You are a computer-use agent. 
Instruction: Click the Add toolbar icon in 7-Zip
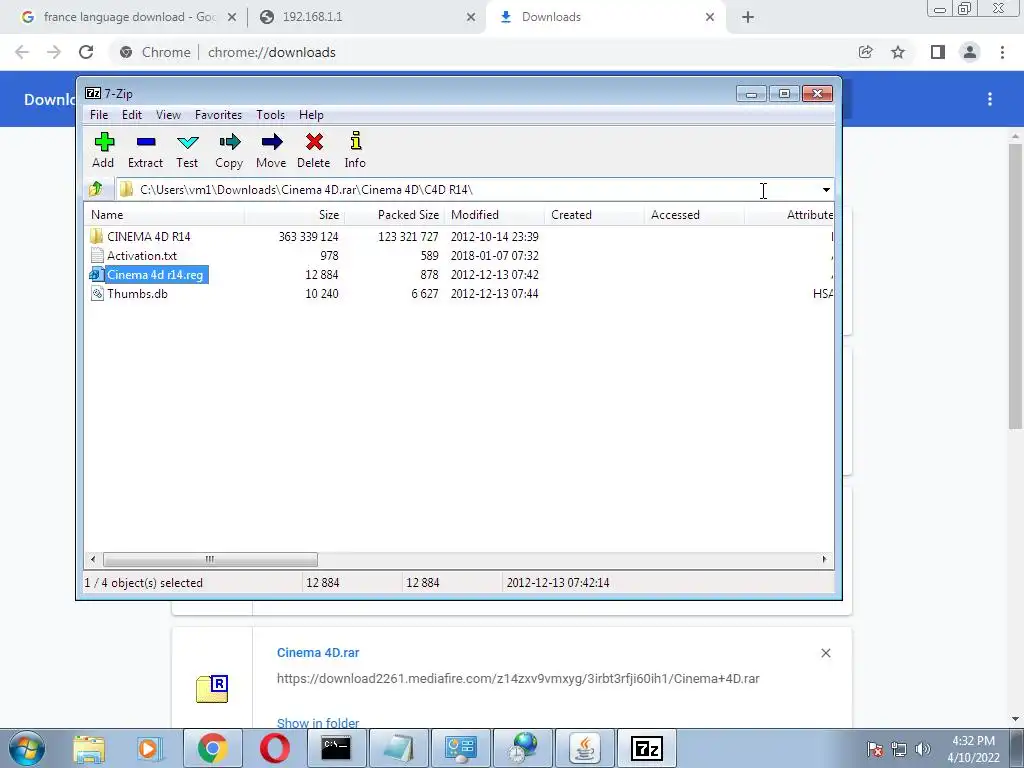(x=103, y=150)
